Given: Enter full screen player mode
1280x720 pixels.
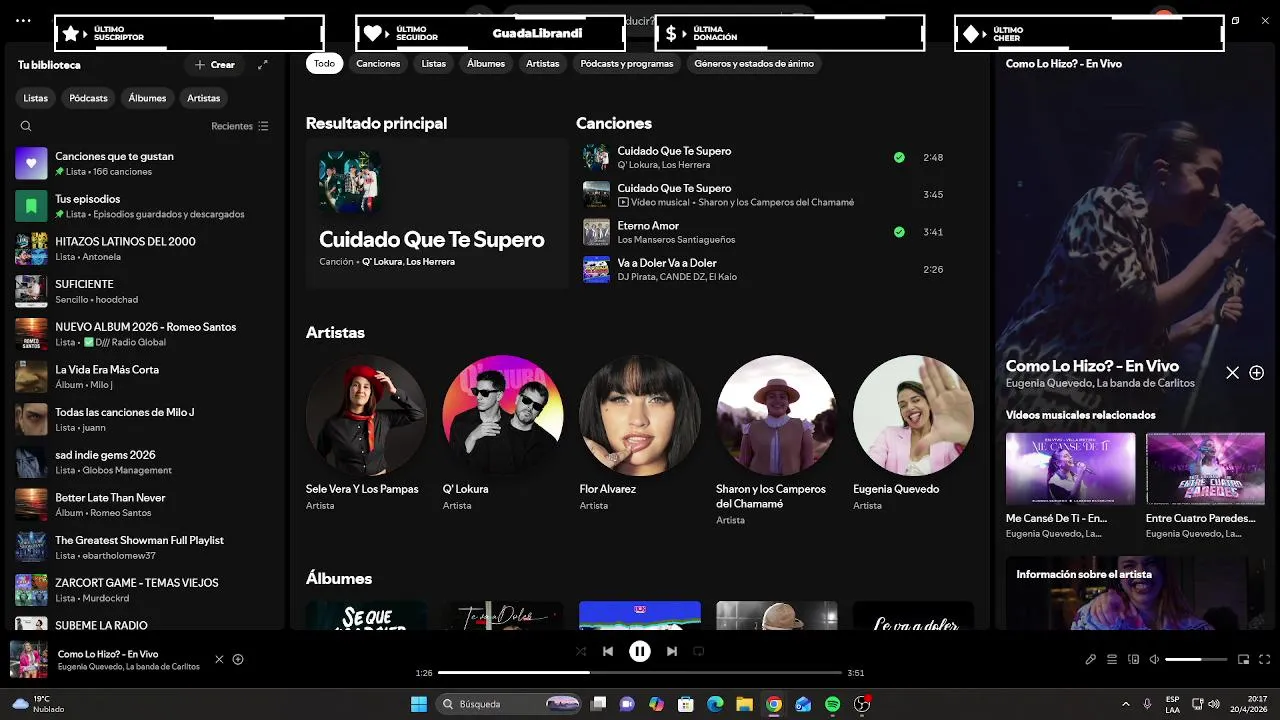Looking at the screenshot, I should point(1265,659).
